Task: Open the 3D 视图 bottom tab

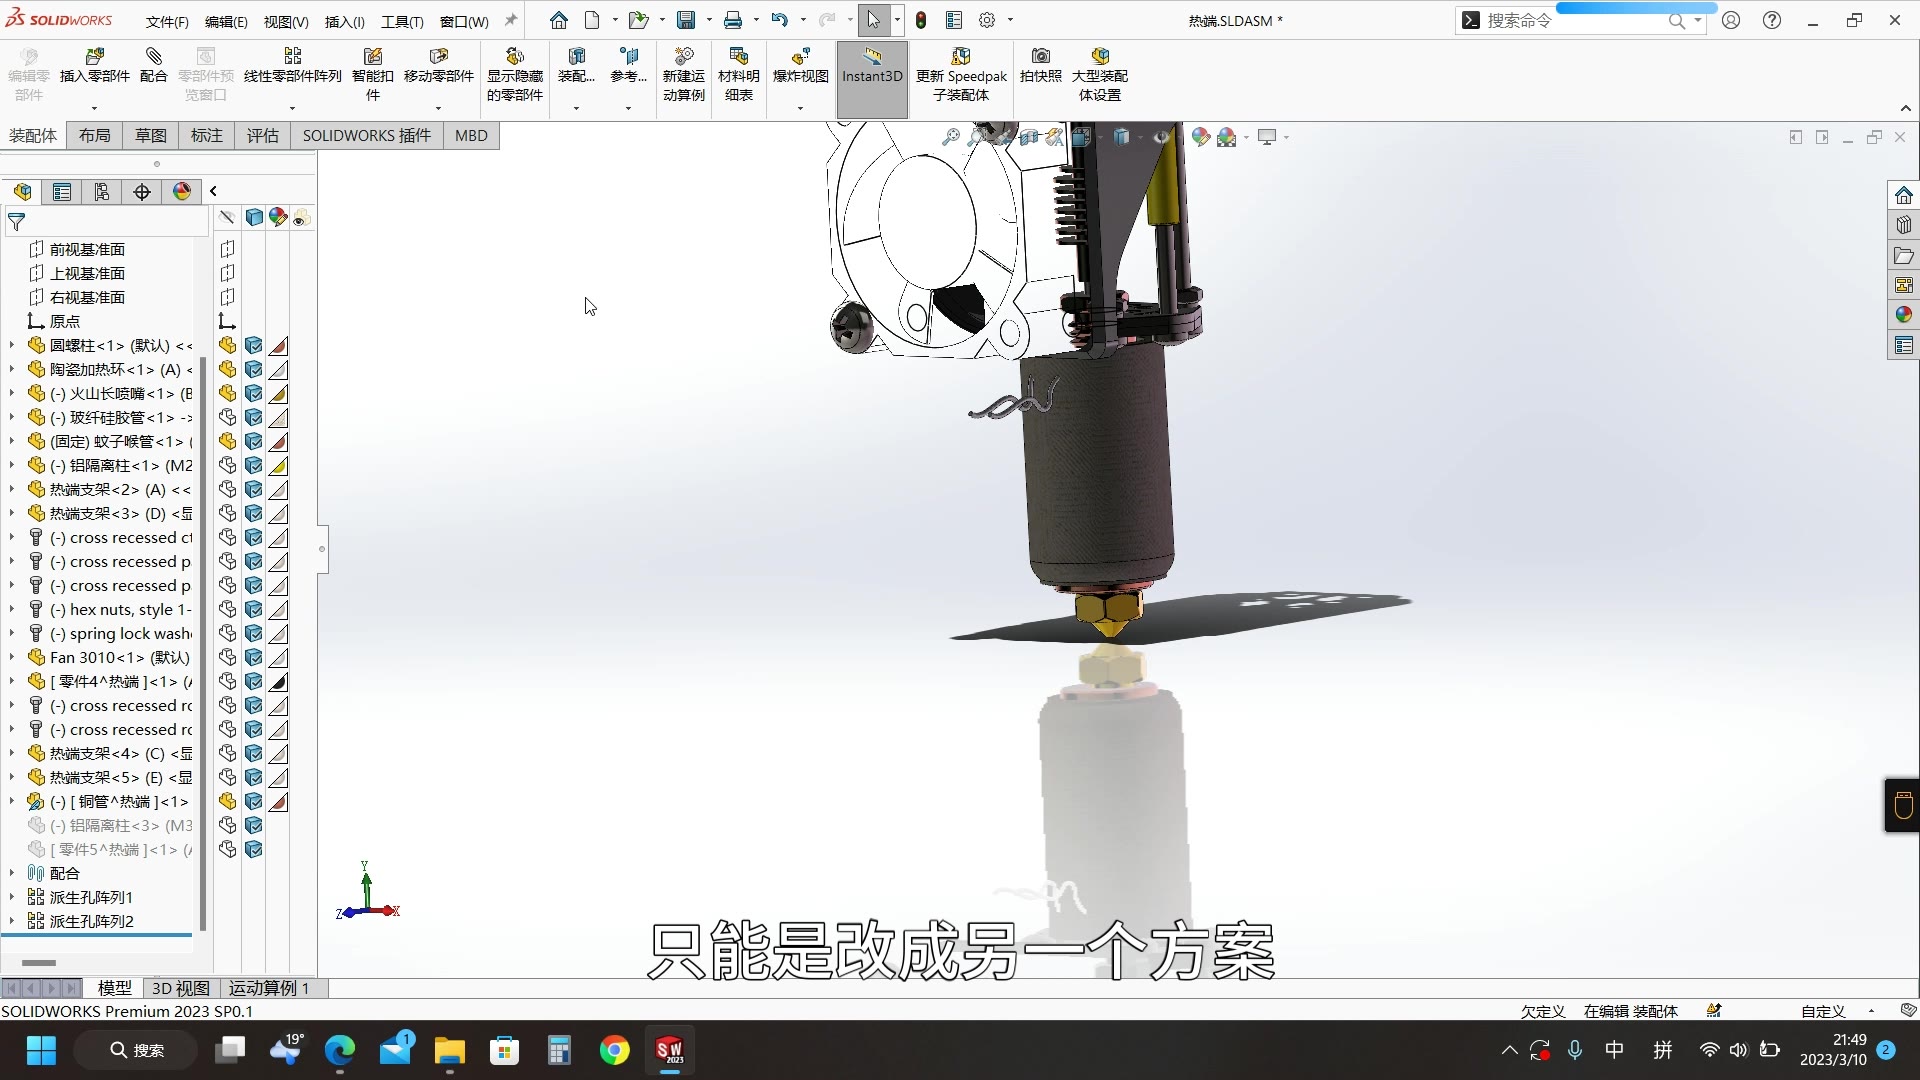Action: point(180,988)
